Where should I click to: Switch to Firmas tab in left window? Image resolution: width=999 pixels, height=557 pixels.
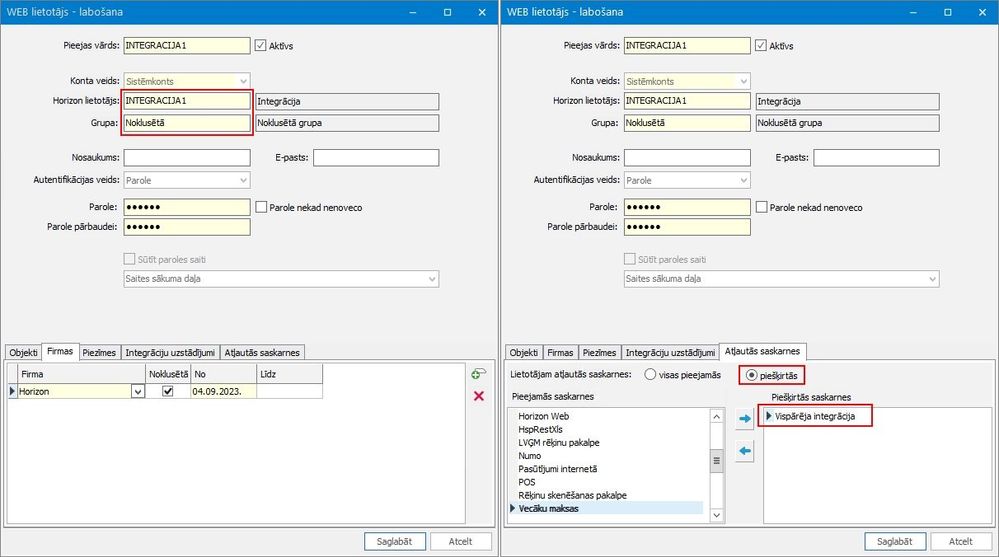[x=60, y=351]
